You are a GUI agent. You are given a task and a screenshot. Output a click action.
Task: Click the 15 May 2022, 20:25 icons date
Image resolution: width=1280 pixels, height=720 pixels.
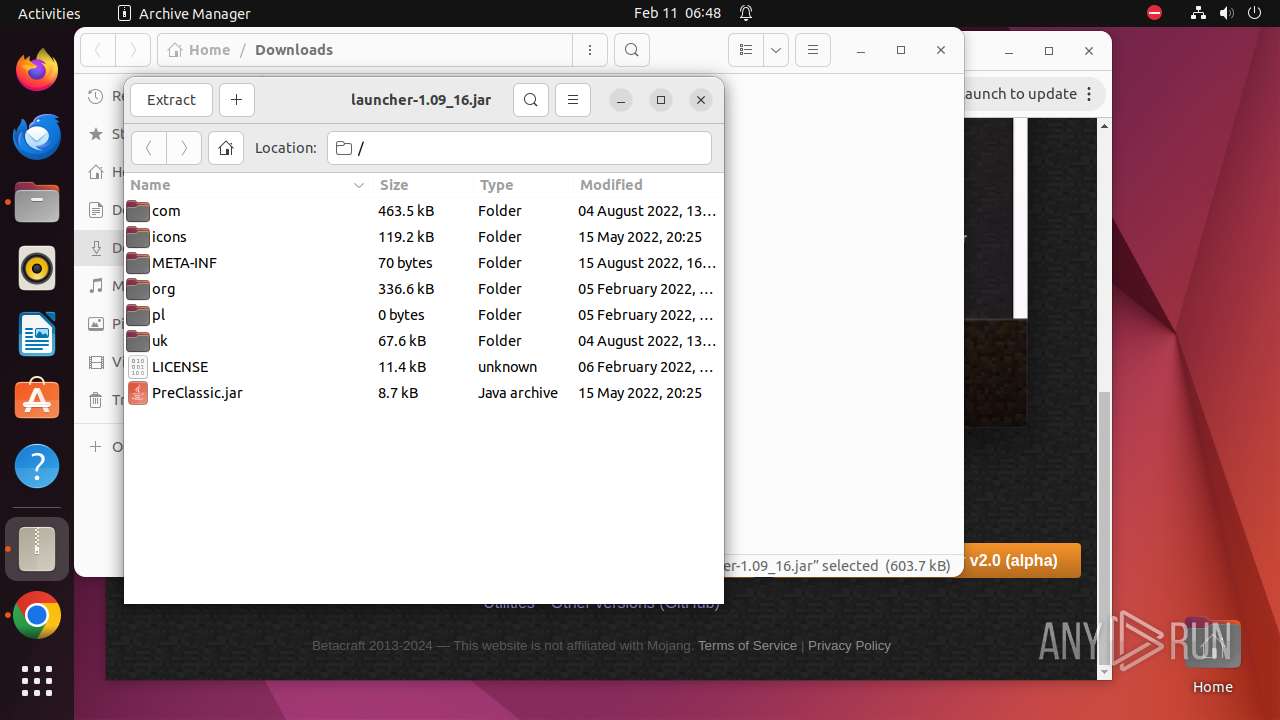640,237
